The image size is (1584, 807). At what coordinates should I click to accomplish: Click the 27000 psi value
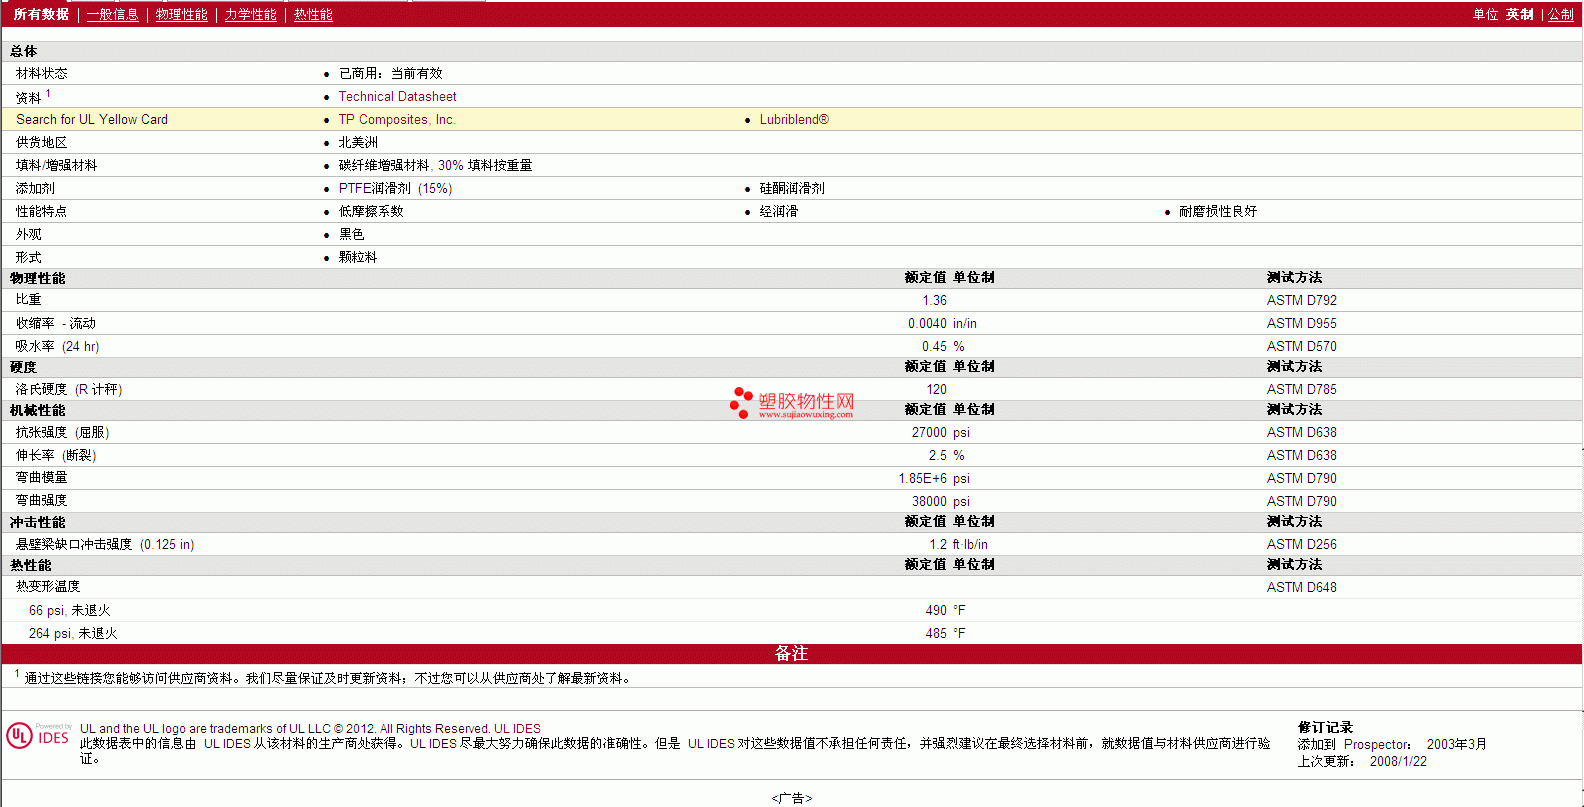pos(940,432)
